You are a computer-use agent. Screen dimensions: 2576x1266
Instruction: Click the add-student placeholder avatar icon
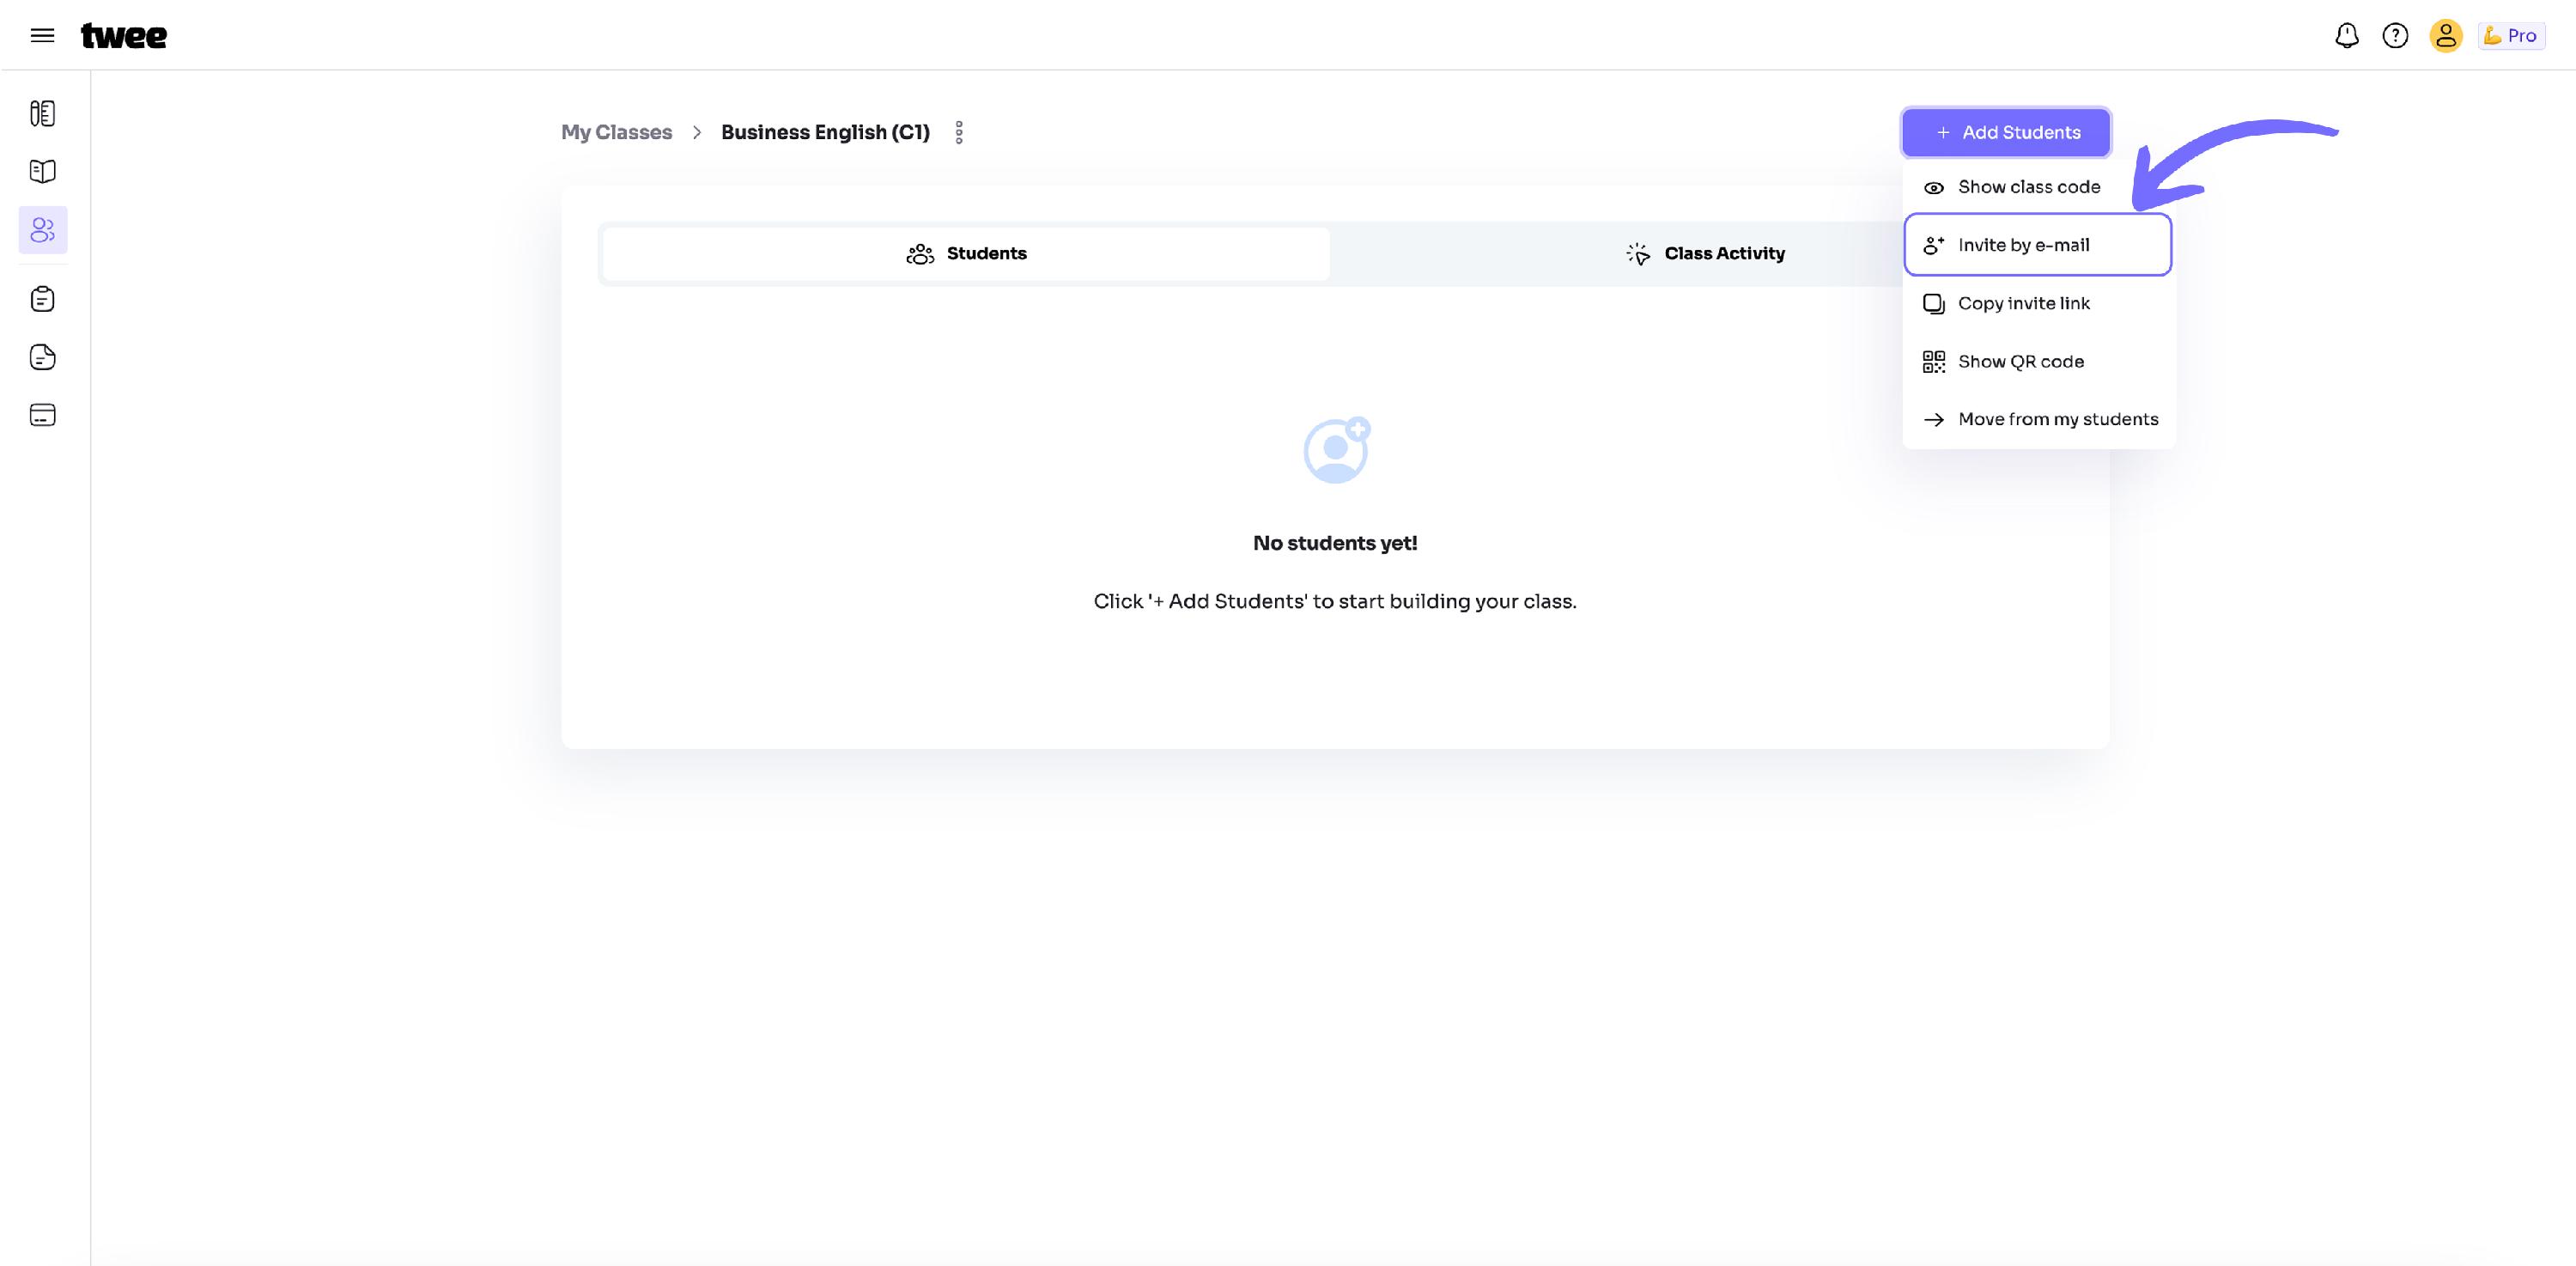pyautogui.click(x=1337, y=450)
